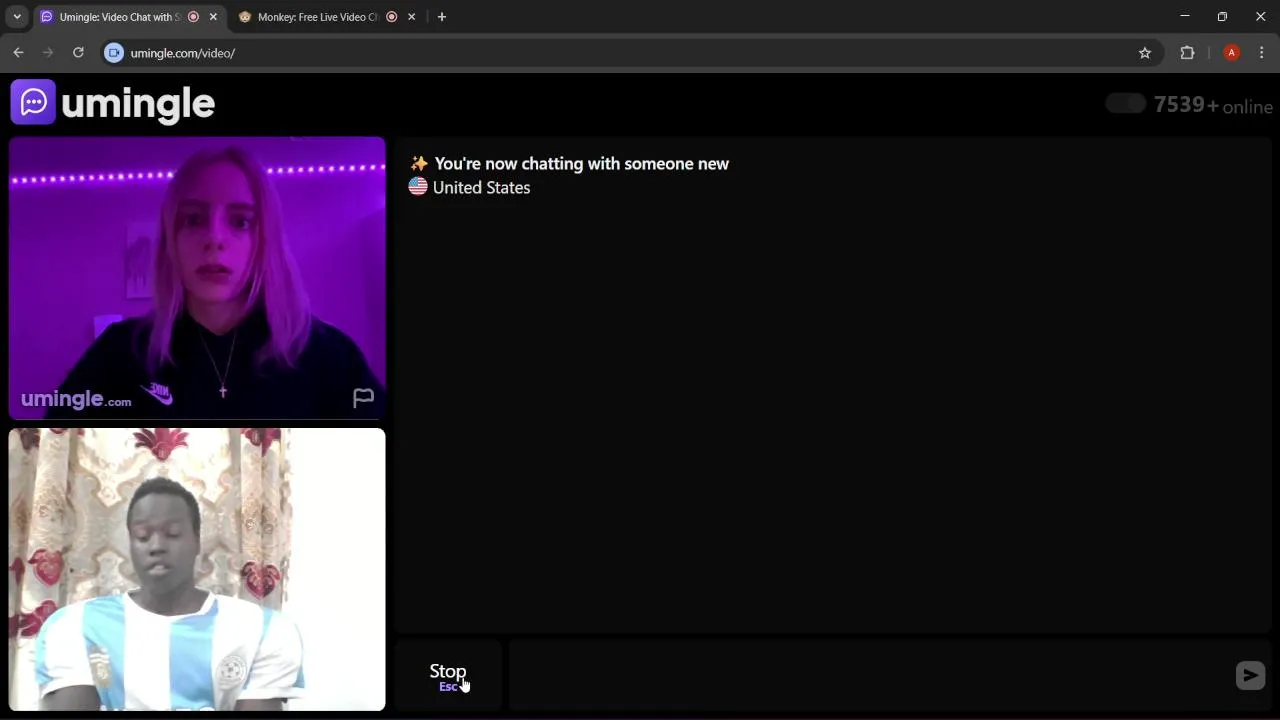1280x720 pixels.
Task: Click the 7539+ online counter text
Action: pyautogui.click(x=1213, y=105)
